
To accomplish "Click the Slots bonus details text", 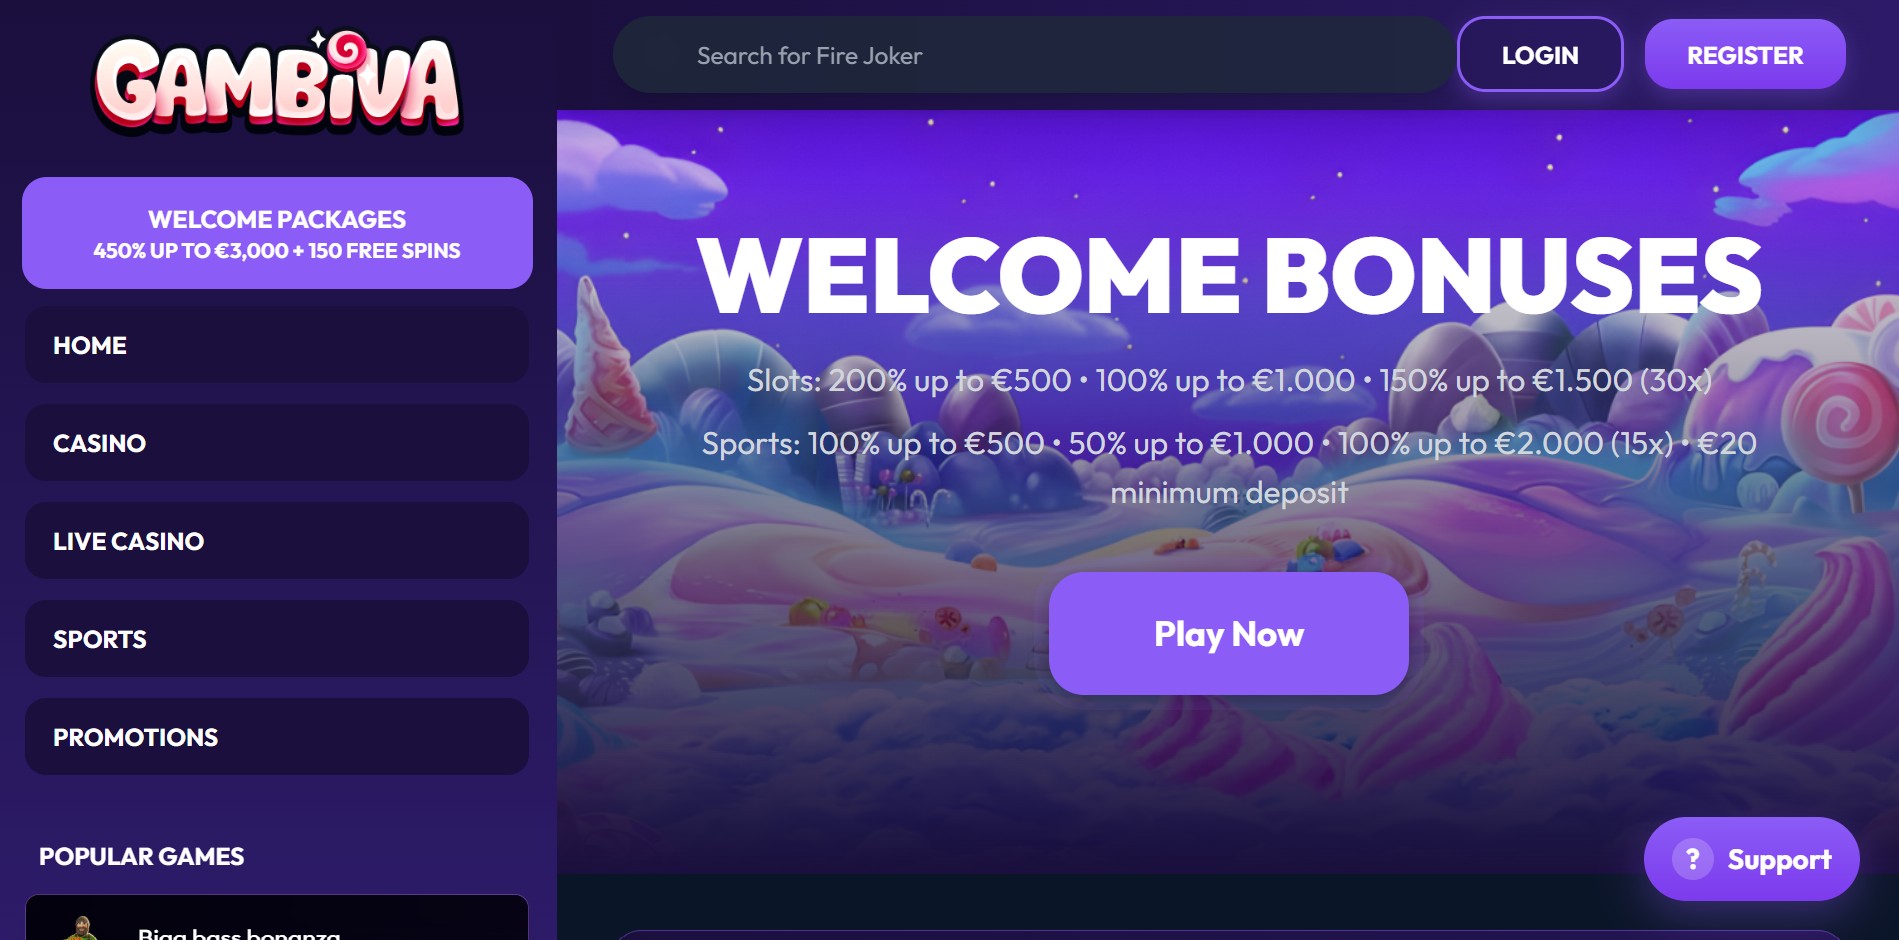I will click(x=1229, y=381).
